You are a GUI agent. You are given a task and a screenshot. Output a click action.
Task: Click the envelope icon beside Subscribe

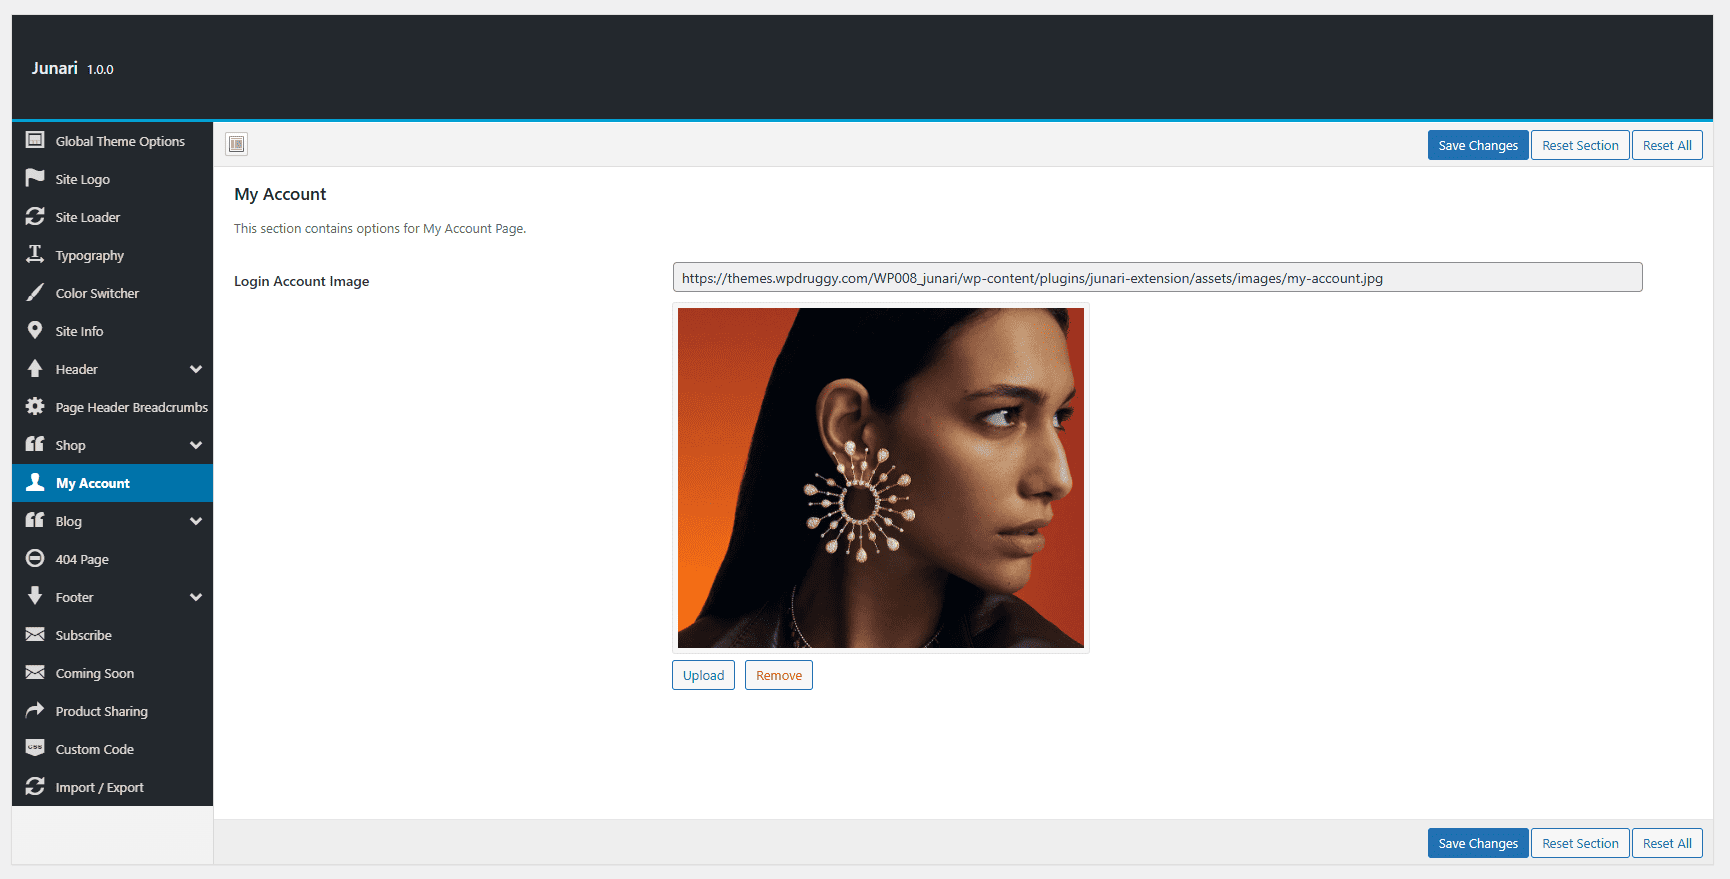pos(35,634)
